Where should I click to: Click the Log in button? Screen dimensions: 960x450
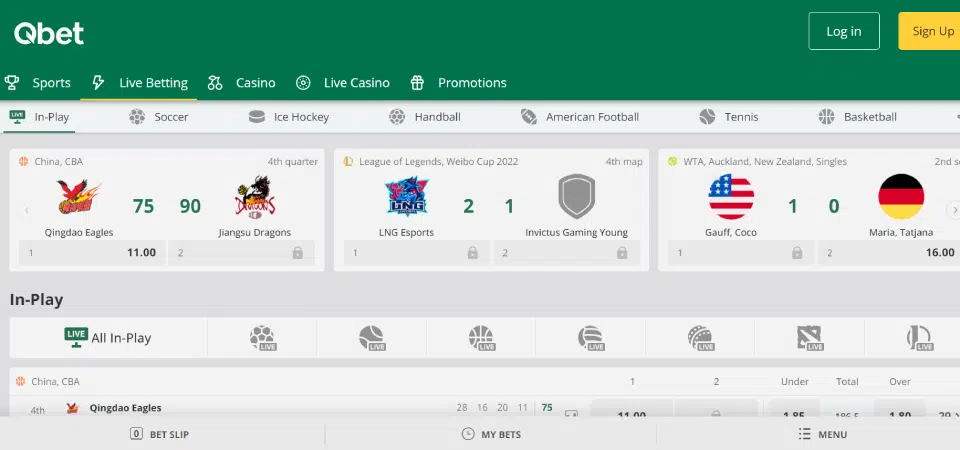tap(844, 31)
